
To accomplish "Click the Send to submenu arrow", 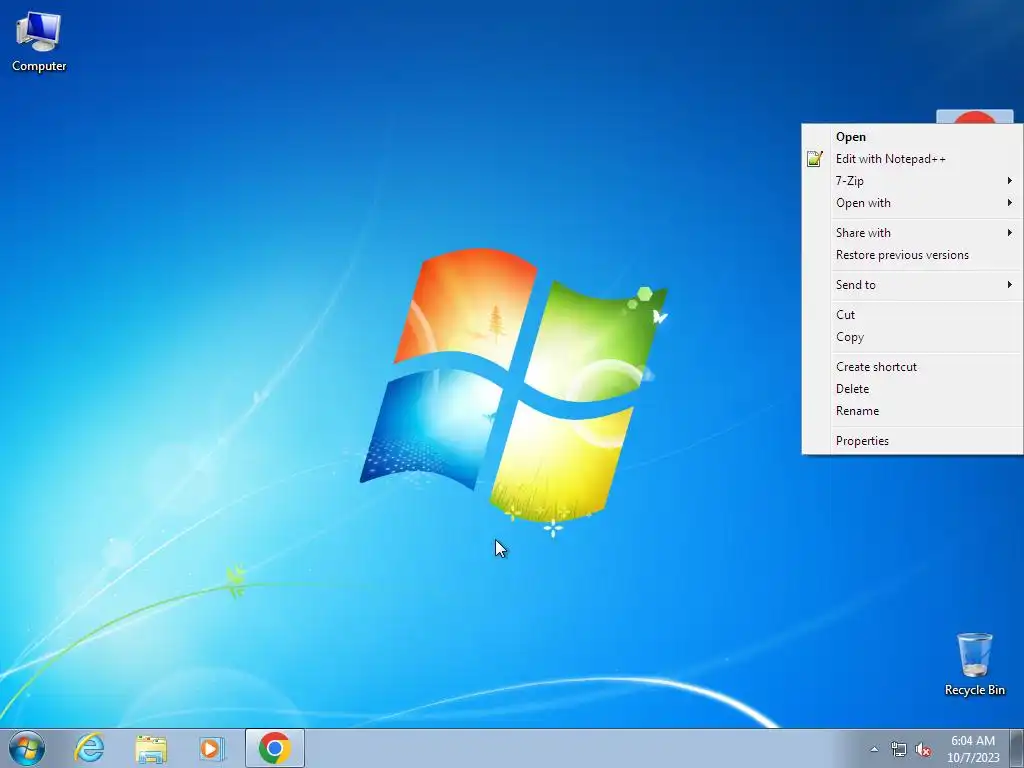I will click(x=1010, y=285).
